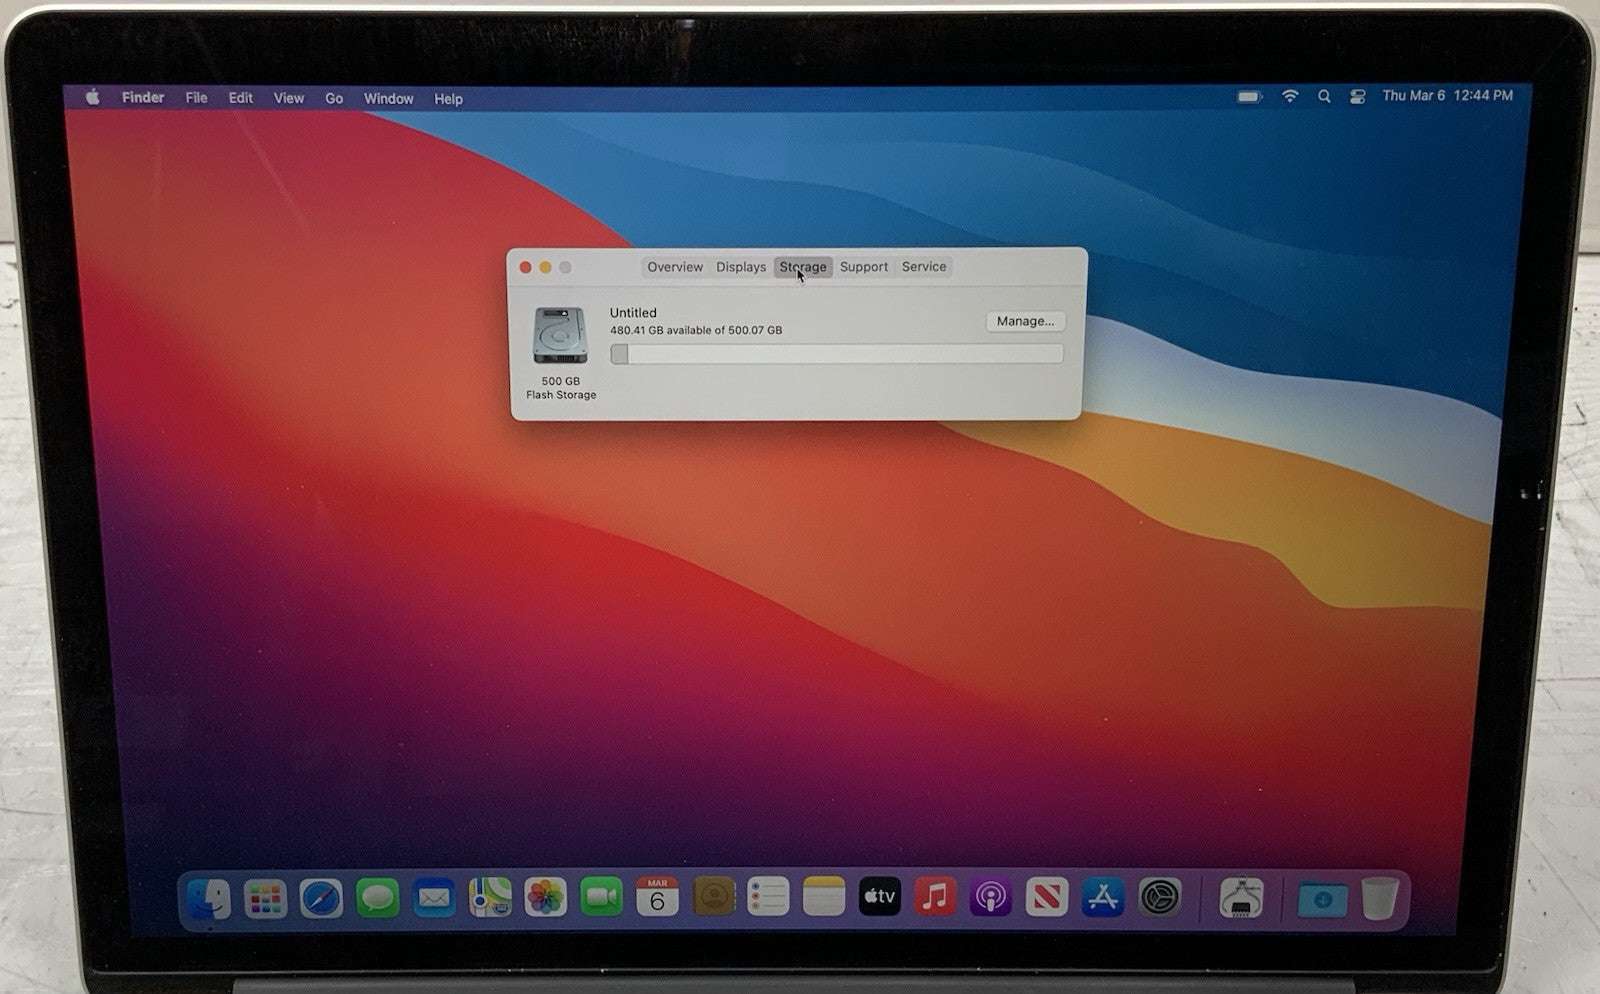
Task: Click '480.41 GB available of 500.07 GB' text
Action: pyautogui.click(x=696, y=330)
